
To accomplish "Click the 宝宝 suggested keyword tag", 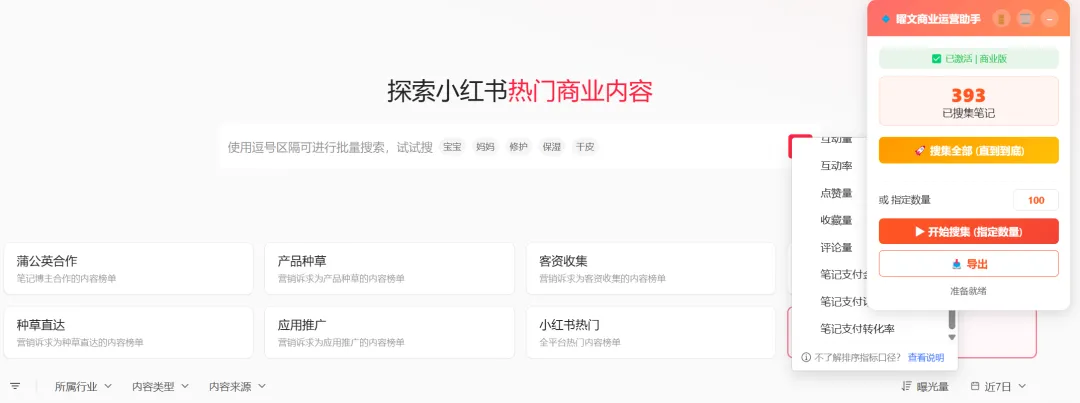I will click(x=453, y=147).
